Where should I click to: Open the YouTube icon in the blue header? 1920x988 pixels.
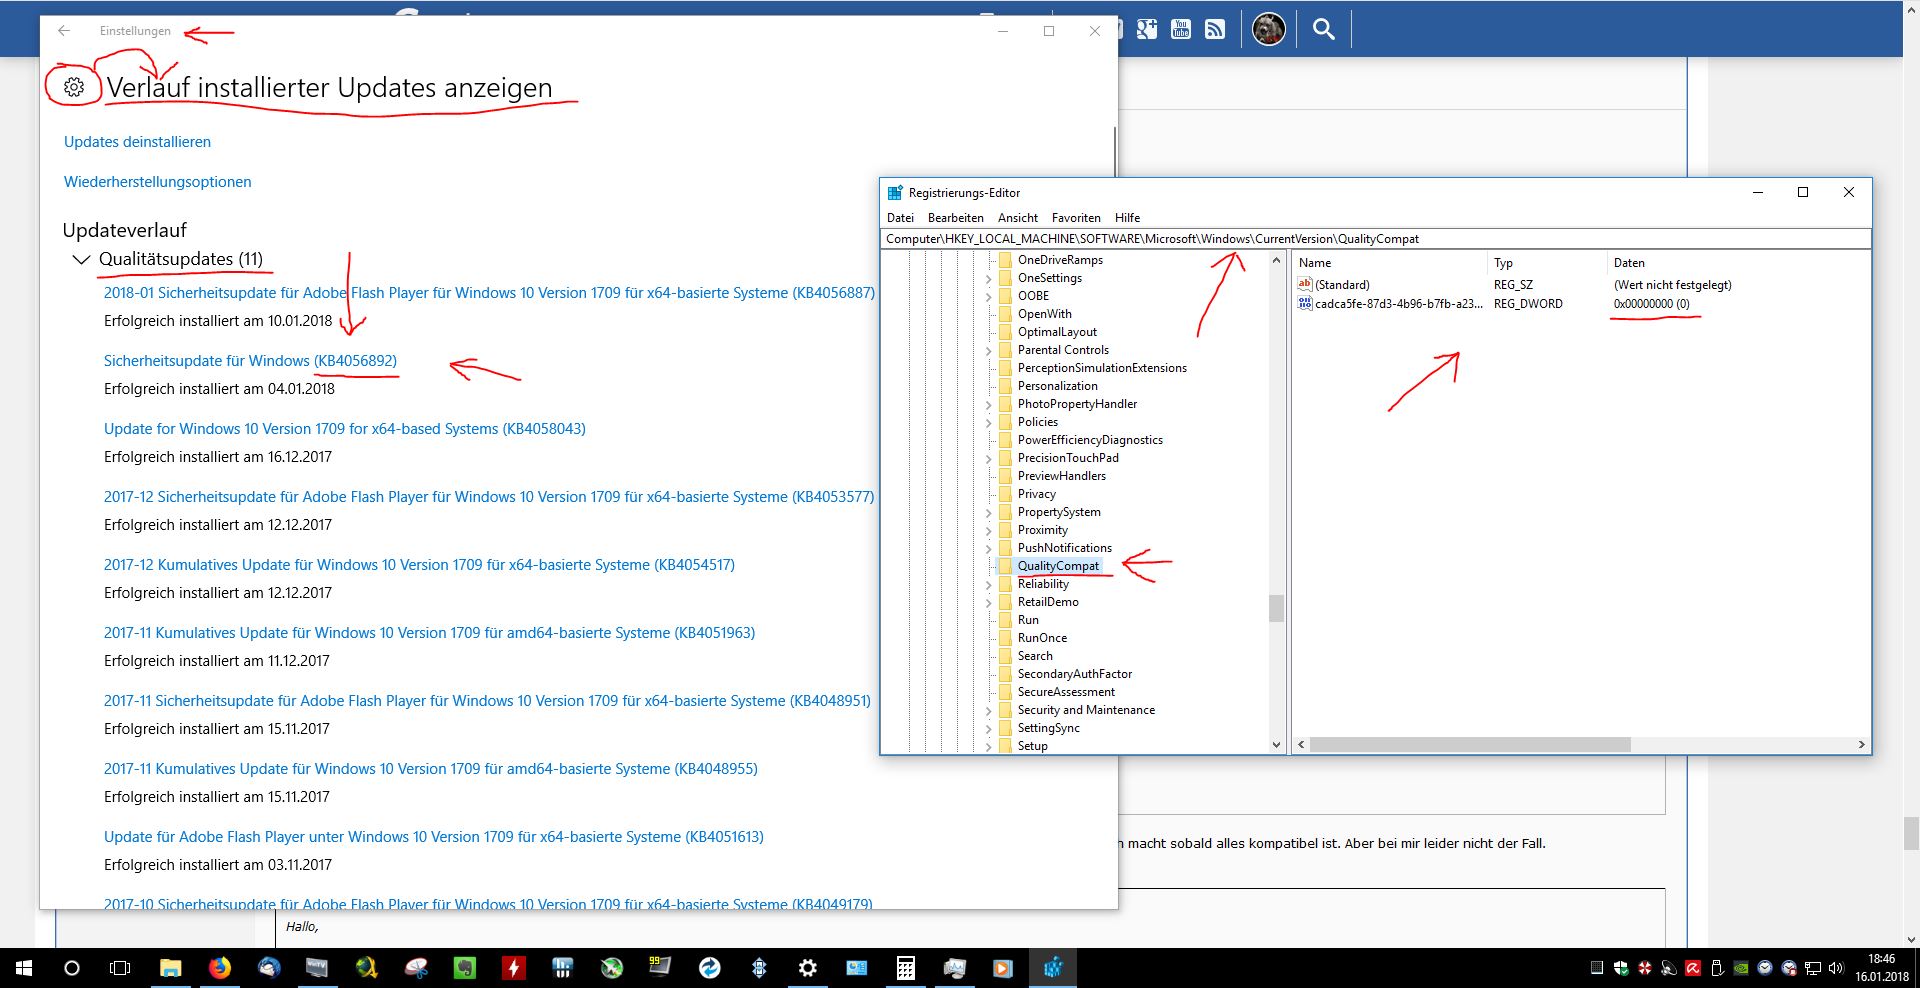pos(1181,29)
